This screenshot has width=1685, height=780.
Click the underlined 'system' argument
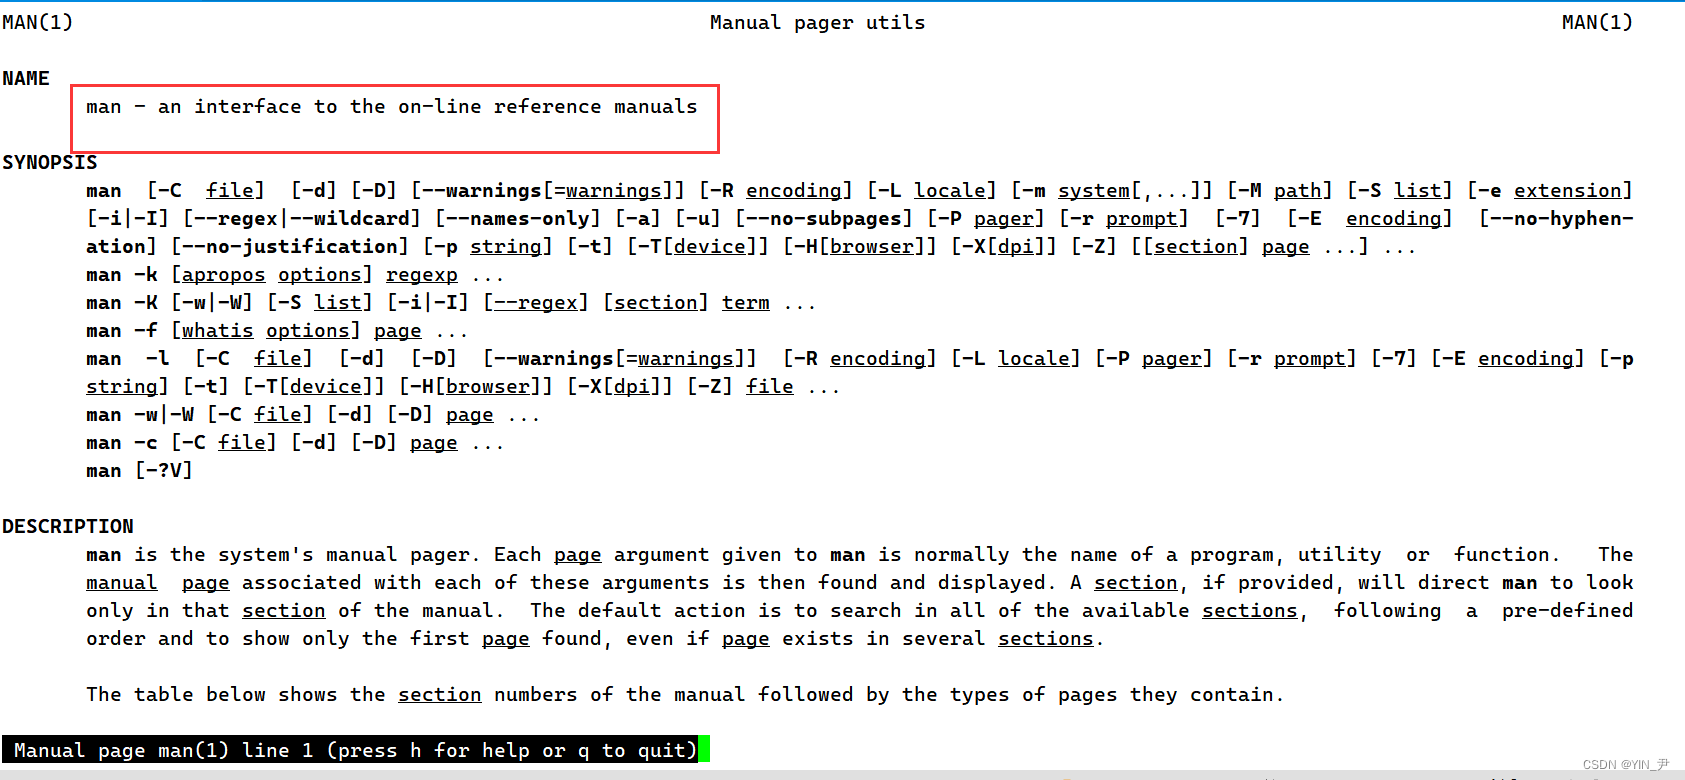(1094, 190)
